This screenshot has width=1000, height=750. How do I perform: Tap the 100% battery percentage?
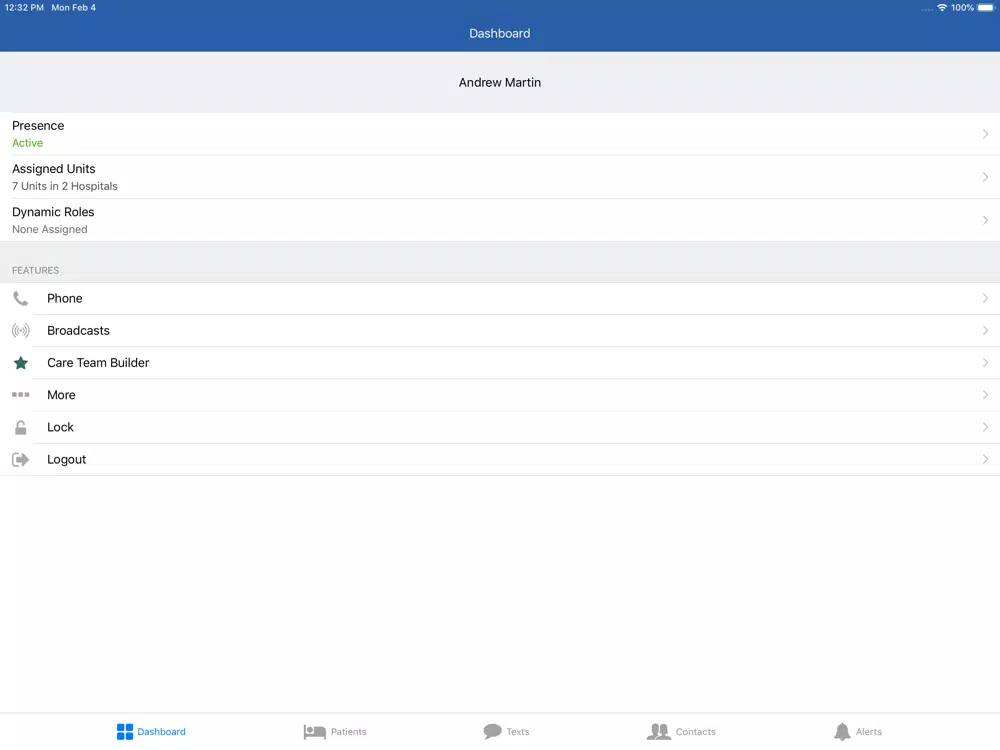[x=962, y=8]
